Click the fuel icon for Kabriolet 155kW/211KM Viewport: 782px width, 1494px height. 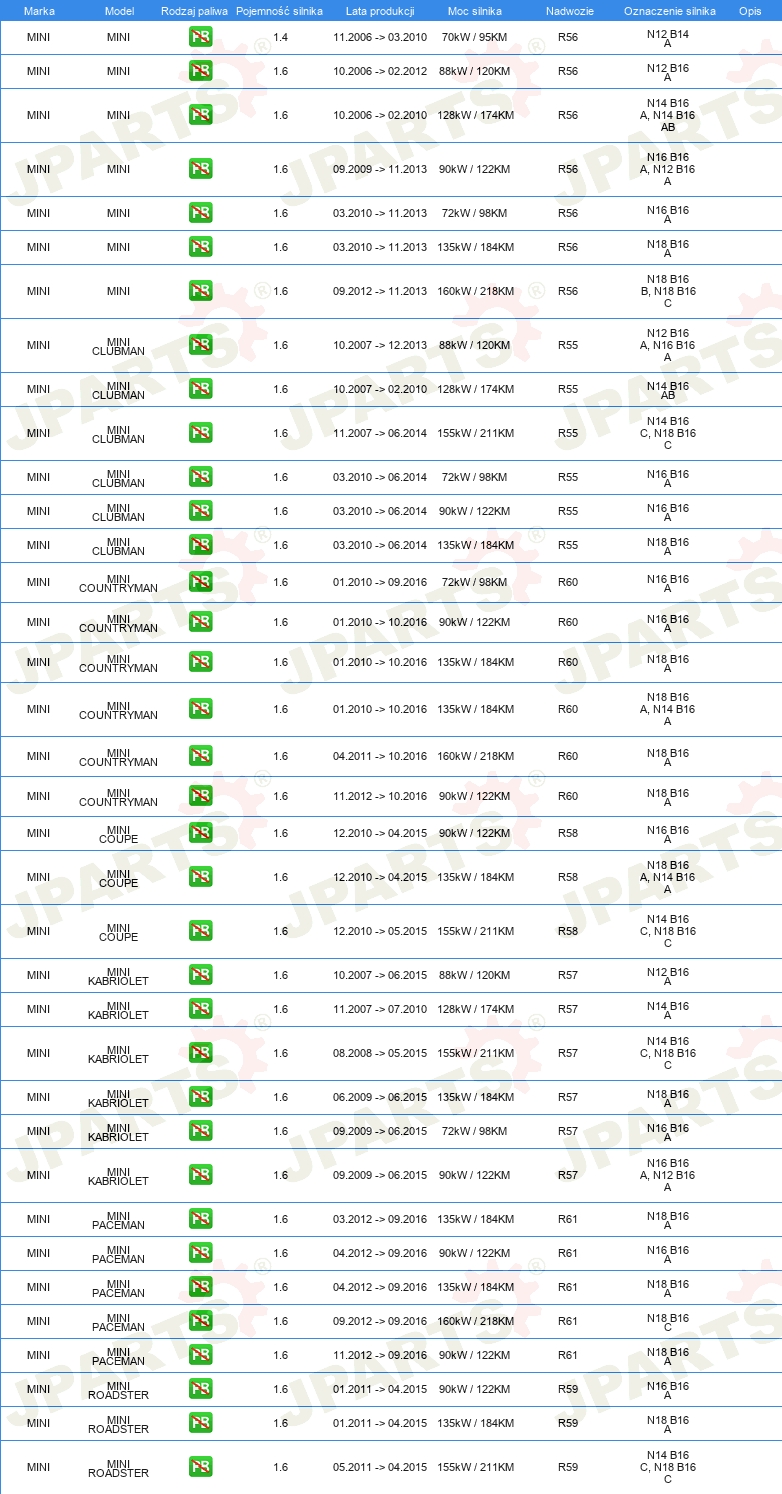click(200, 1053)
